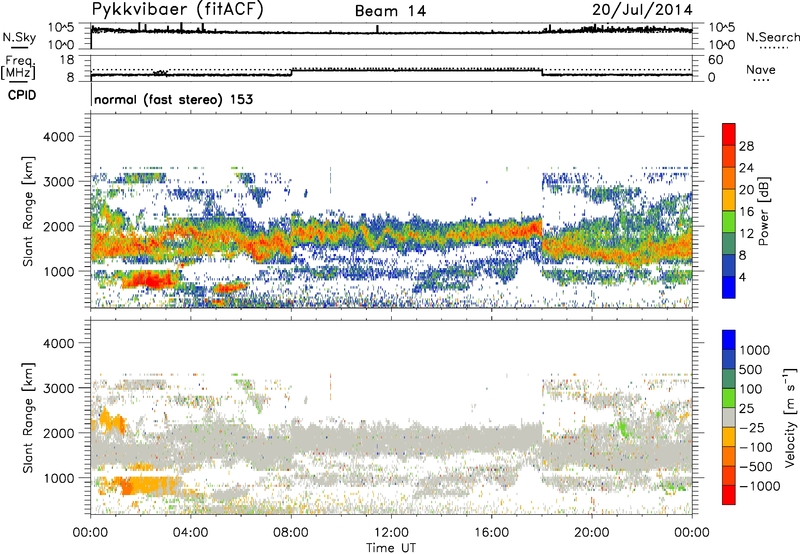Pick the bright blue bottom power colorbar segment
The height and width of the screenshot is (554, 800).
click(x=729, y=287)
